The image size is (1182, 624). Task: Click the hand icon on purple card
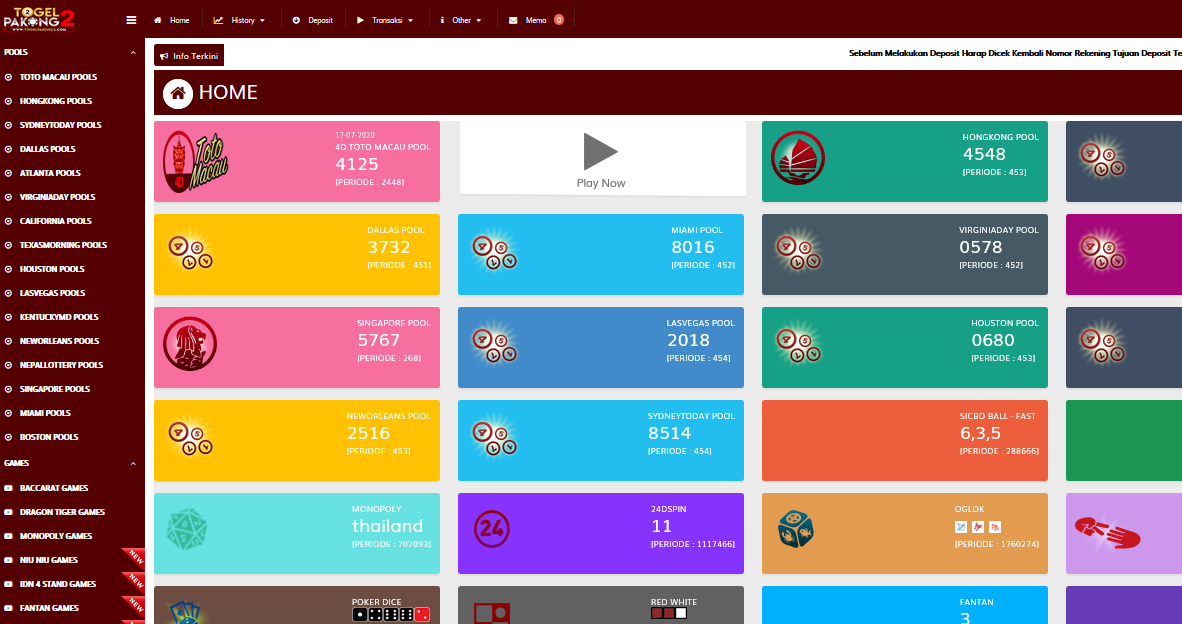1107,533
